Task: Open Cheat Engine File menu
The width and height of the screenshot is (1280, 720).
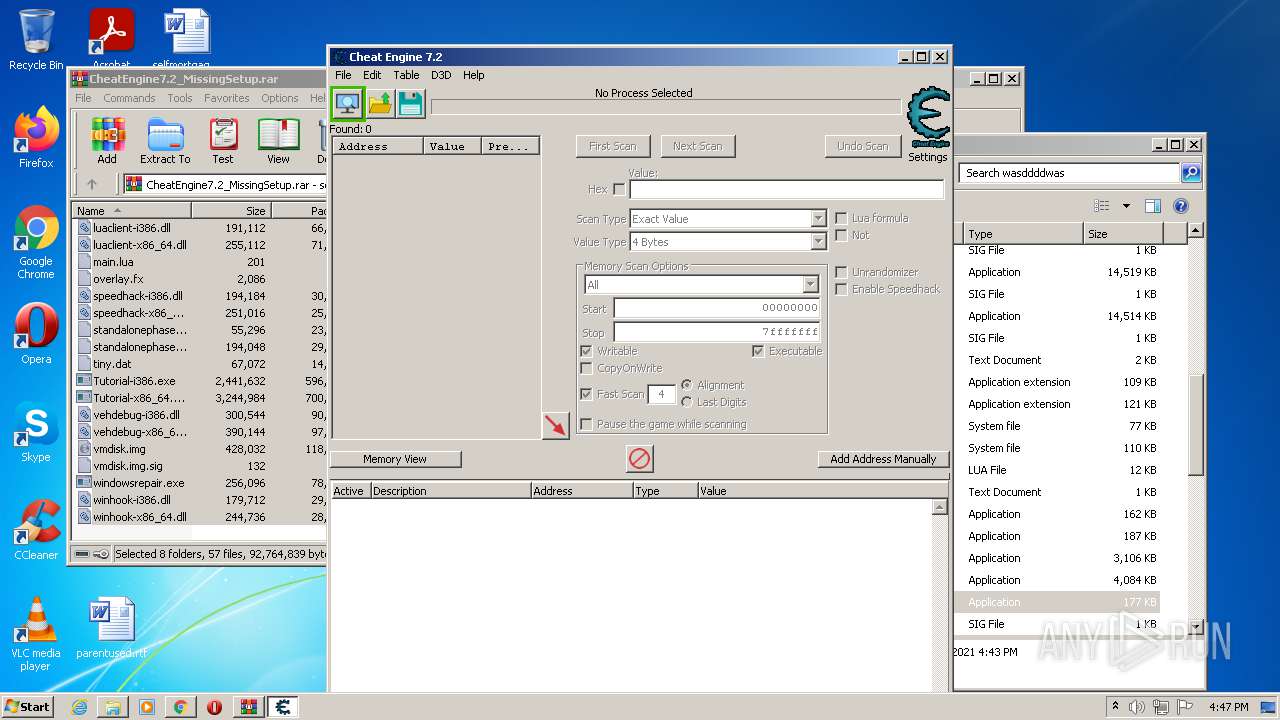Action: 343,75
